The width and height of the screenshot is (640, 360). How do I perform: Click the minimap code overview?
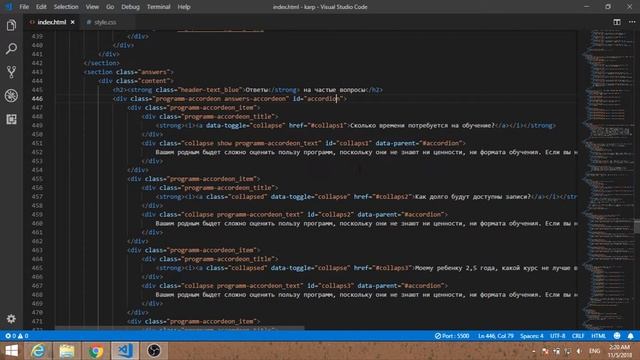tap(608, 180)
